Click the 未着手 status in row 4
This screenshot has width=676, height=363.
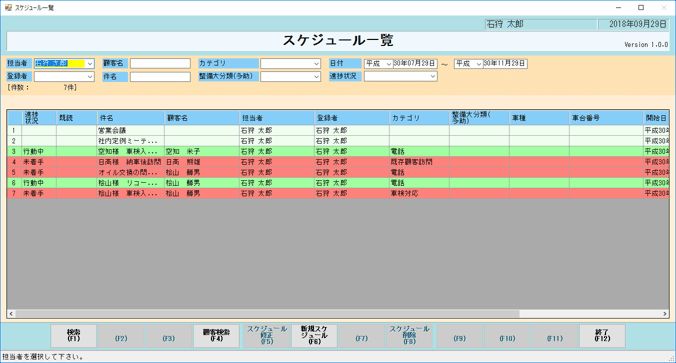(39, 162)
